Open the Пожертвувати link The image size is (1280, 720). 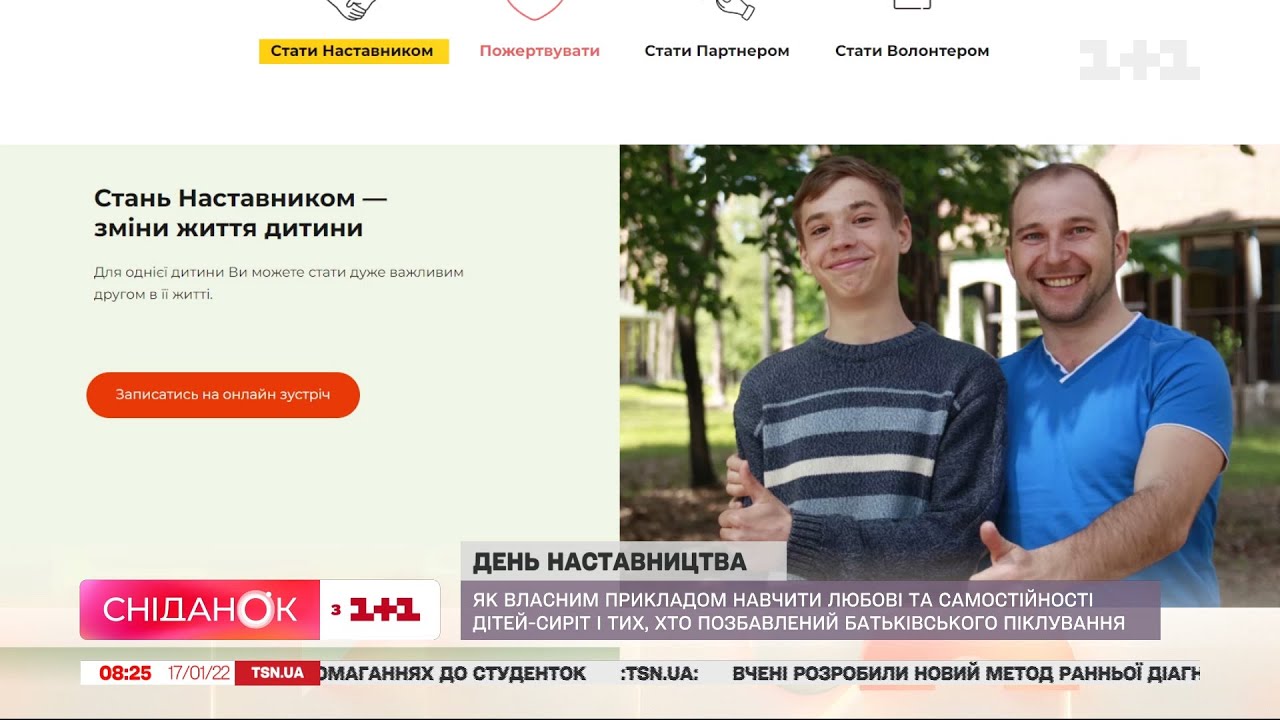coord(539,51)
